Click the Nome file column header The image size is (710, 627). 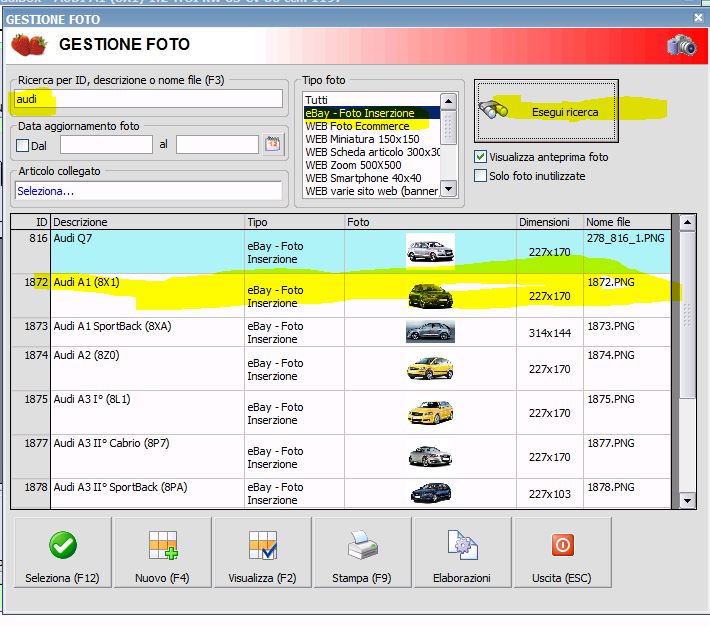pyautogui.click(x=627, y=222)
